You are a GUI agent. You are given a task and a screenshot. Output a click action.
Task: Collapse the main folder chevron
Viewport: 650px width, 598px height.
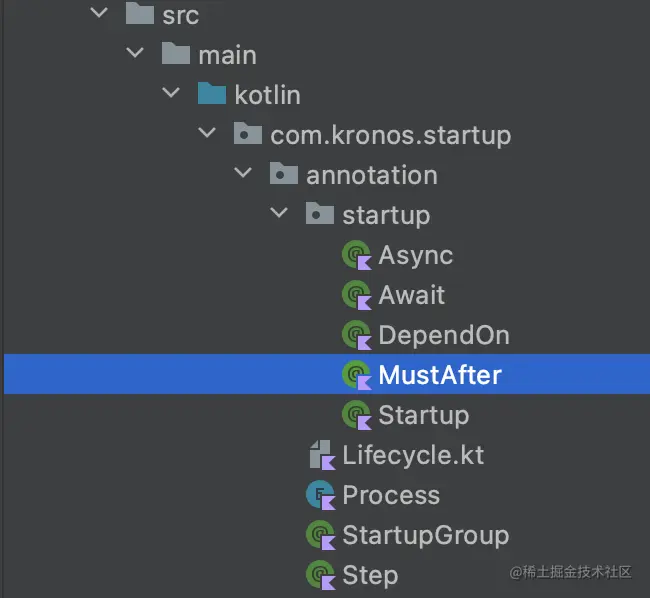[x=135, y=55]
